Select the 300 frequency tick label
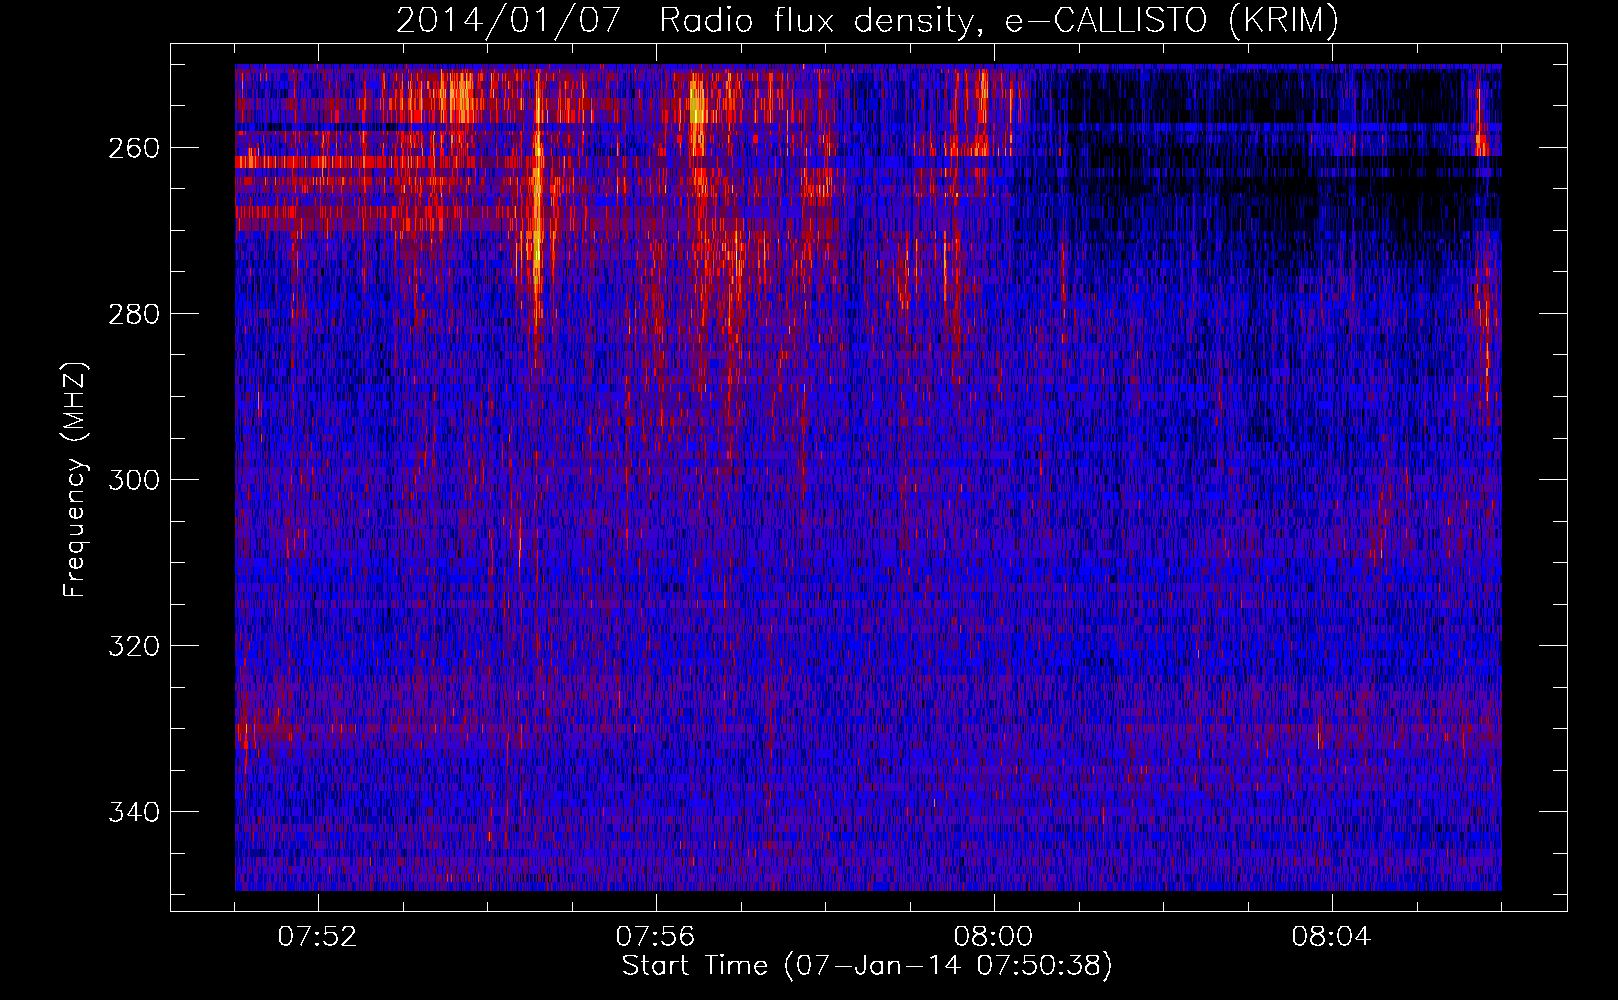 coord(134,480)
